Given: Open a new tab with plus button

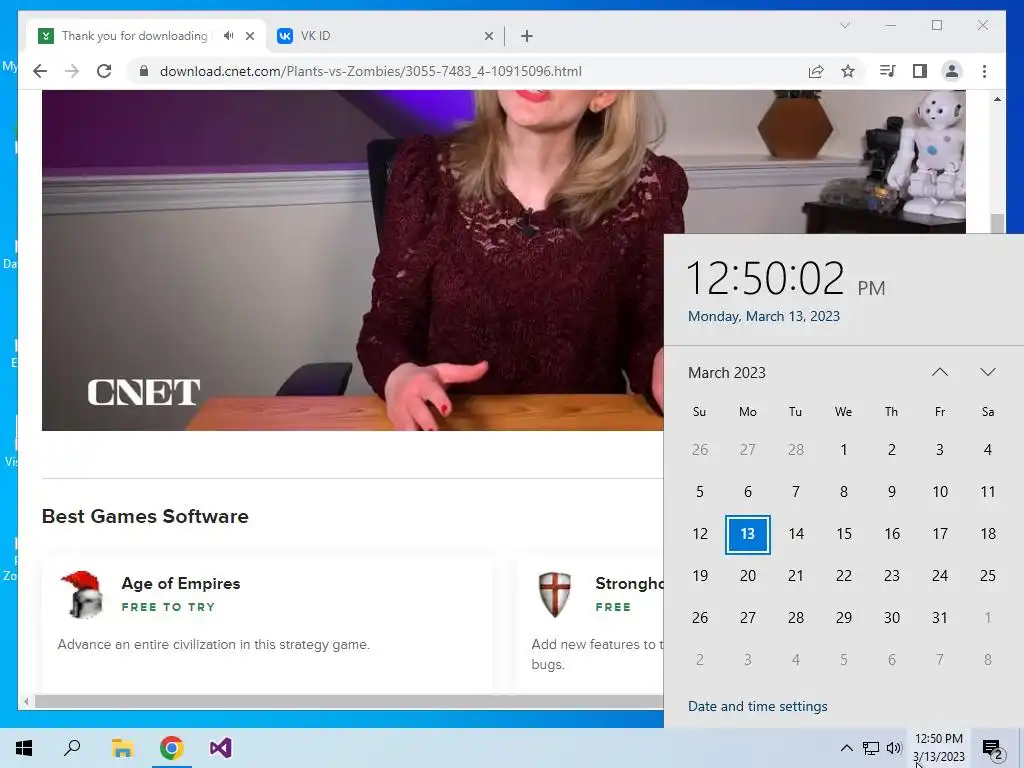Looking at the screenshot, I should pyautogui.click(x=527, y=36).
